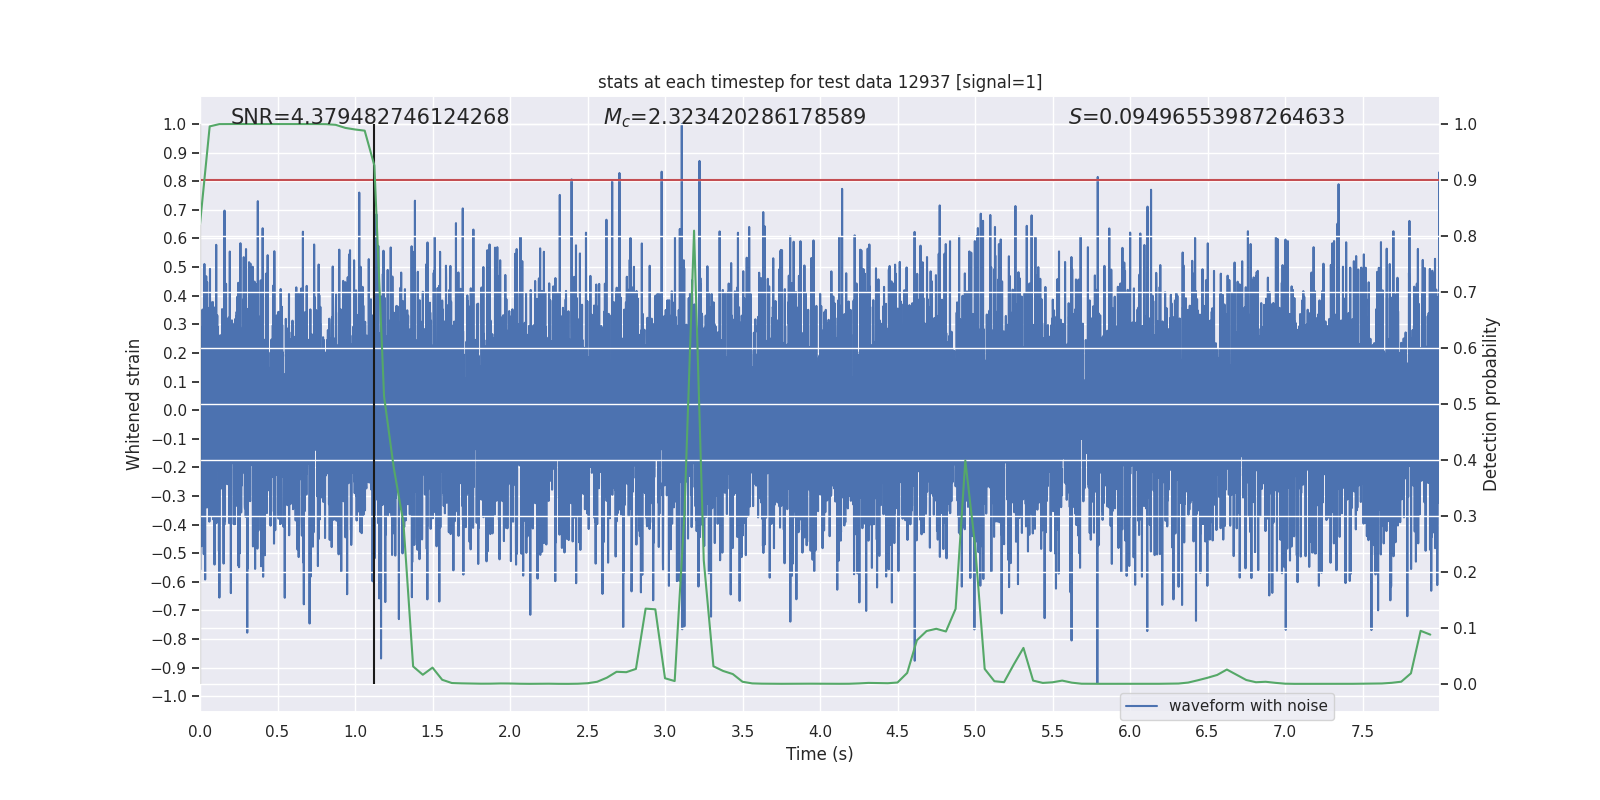Click the 'Time (s)' x-axis label
This screenshot has height=800, width=1600.
pos(820,754)
